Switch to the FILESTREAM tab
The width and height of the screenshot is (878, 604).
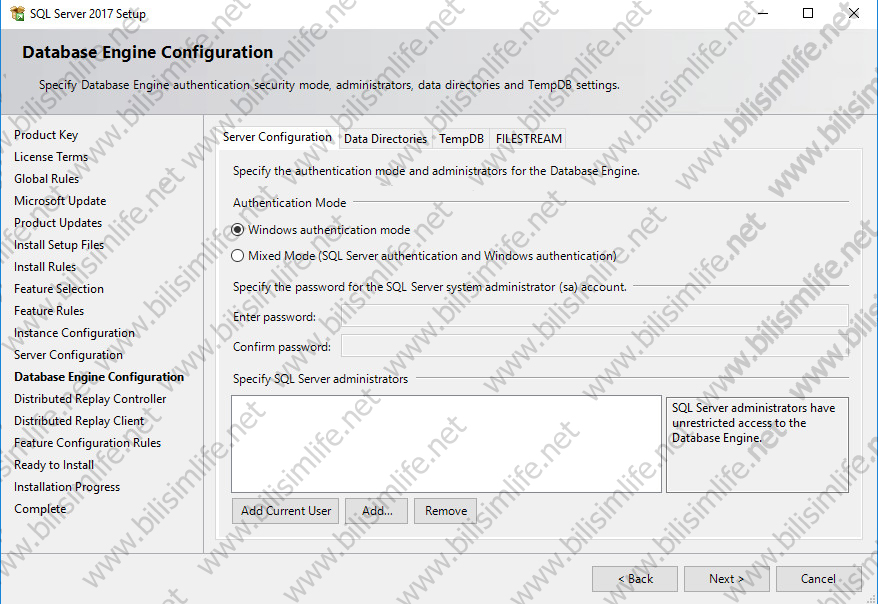[529, 139]
